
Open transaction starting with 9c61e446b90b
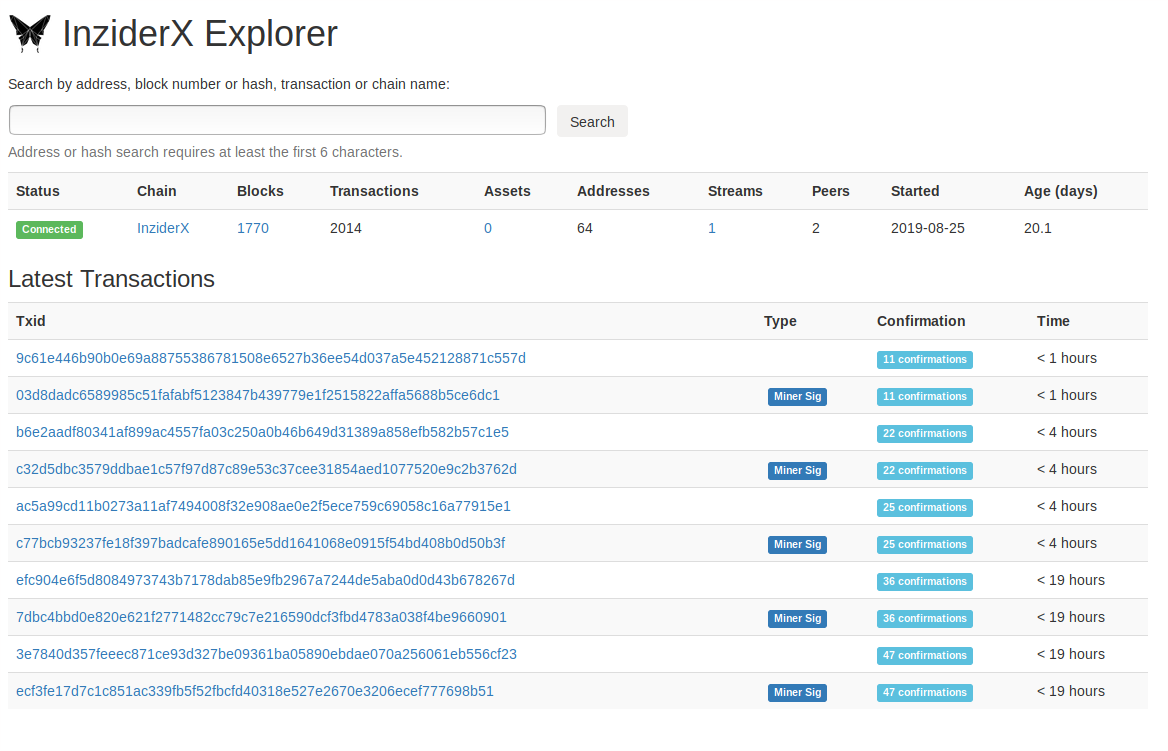(x=271, y=358)
